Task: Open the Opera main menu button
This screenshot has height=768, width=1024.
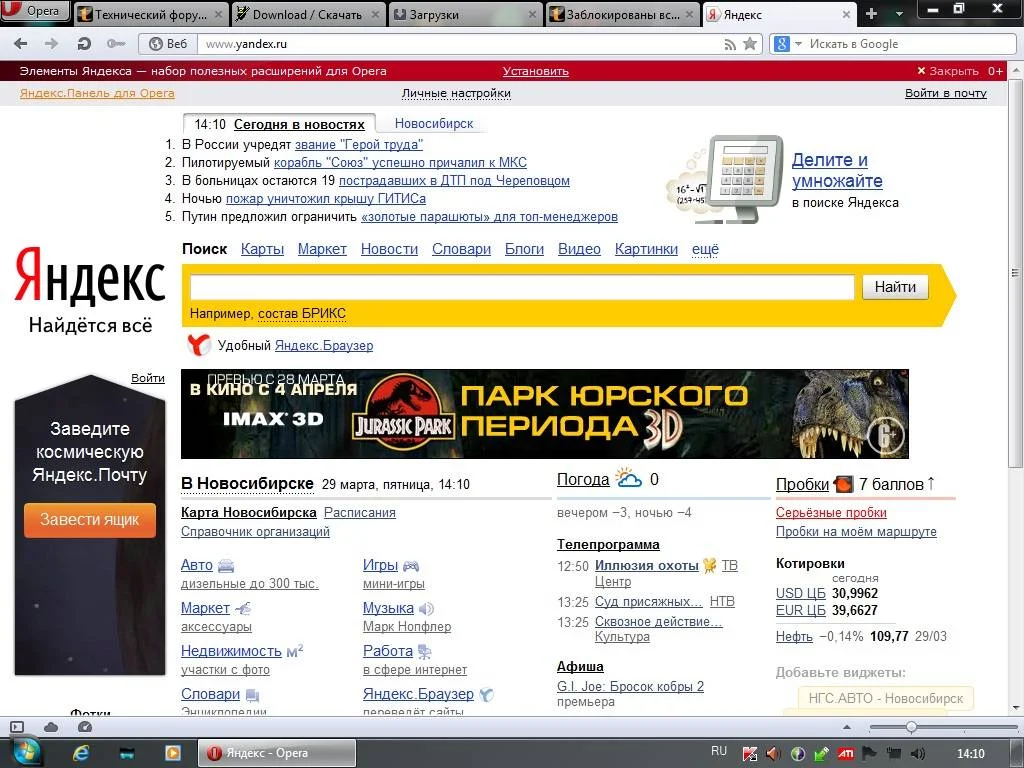Action: click(x=34, y=11)
